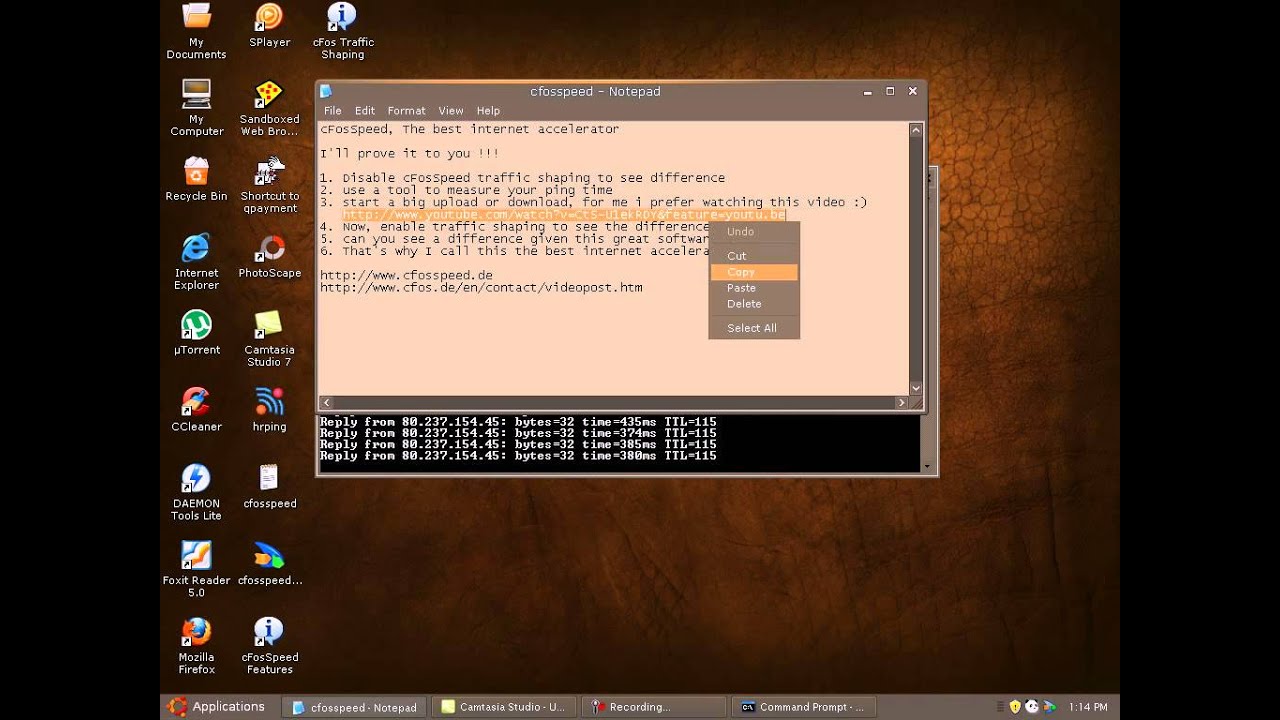Maximize the Notepad window
The height and width of the screenshot is (720, 1280).
(890, 91)
